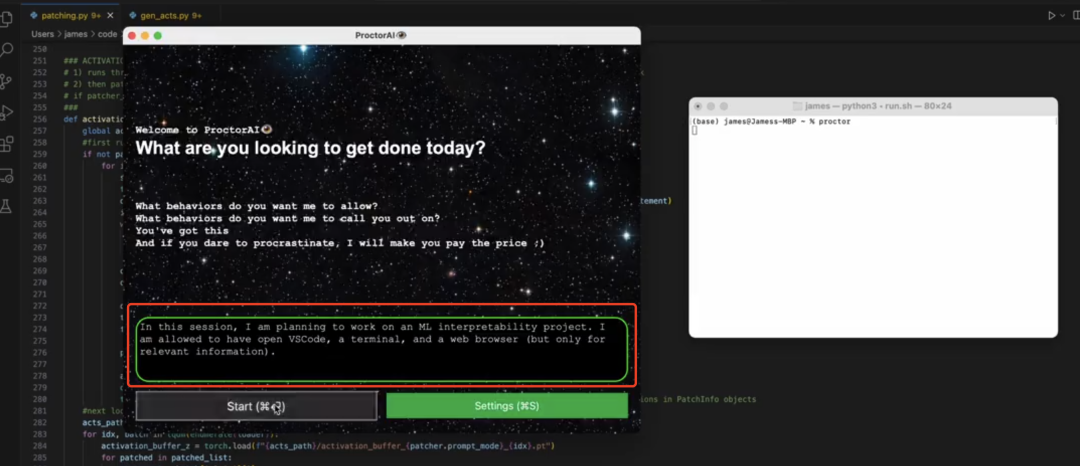Run the Python file in VS Code

tap(1051, 15)
